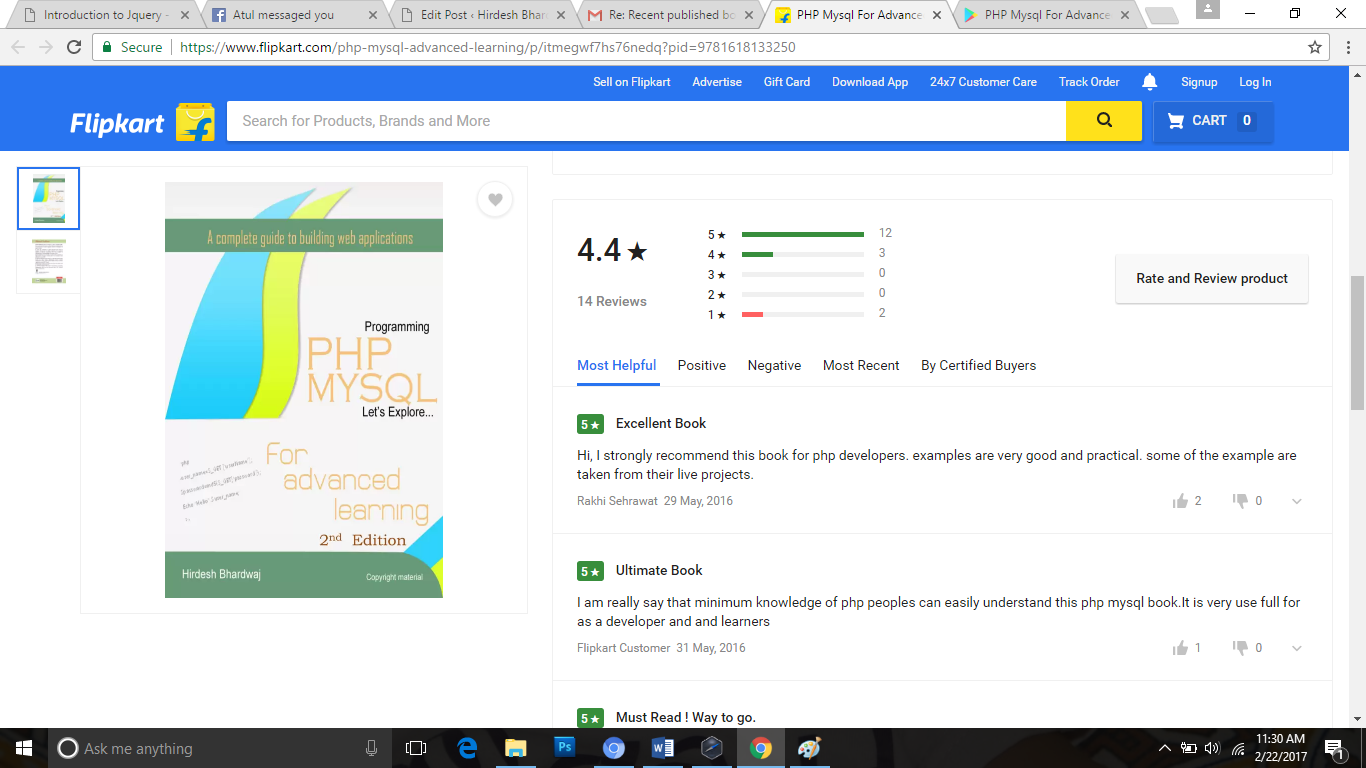This screenshot has height=768, width=1366.
Task: Like Rakhi Sehrawat's review with thumbs up
Action: pos(1180,501)
